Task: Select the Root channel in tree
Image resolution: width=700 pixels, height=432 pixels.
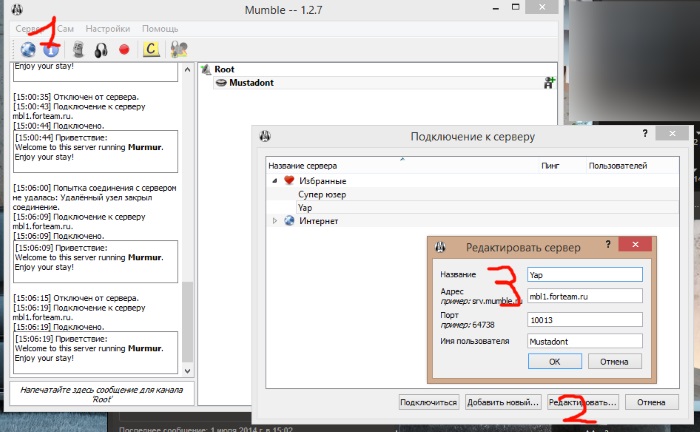Action: click(224, 69)
